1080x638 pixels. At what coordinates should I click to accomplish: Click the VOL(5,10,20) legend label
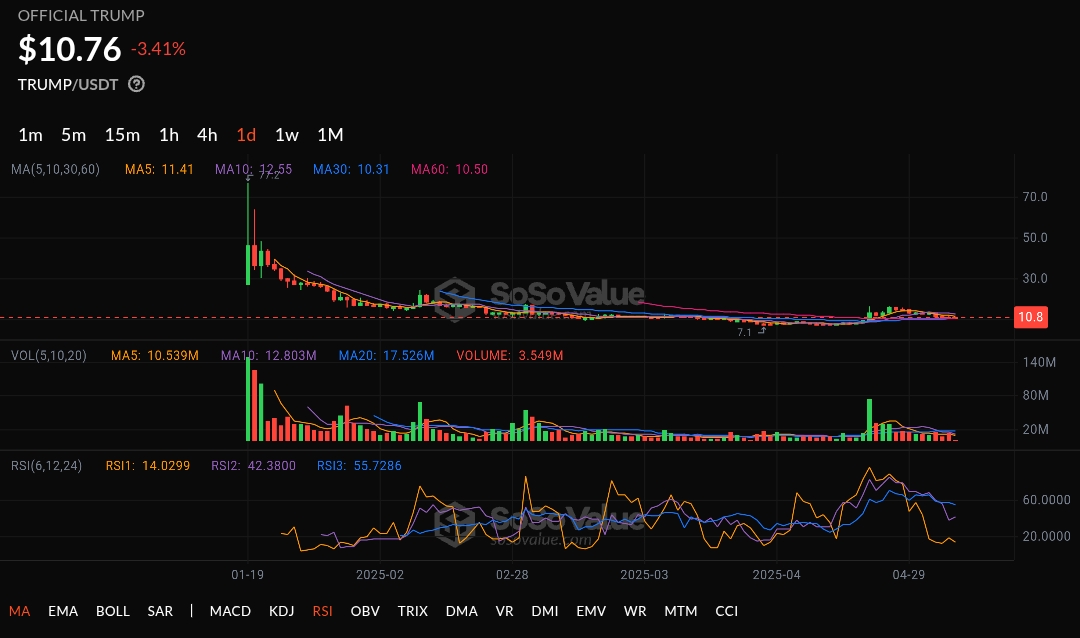point(49,356)
